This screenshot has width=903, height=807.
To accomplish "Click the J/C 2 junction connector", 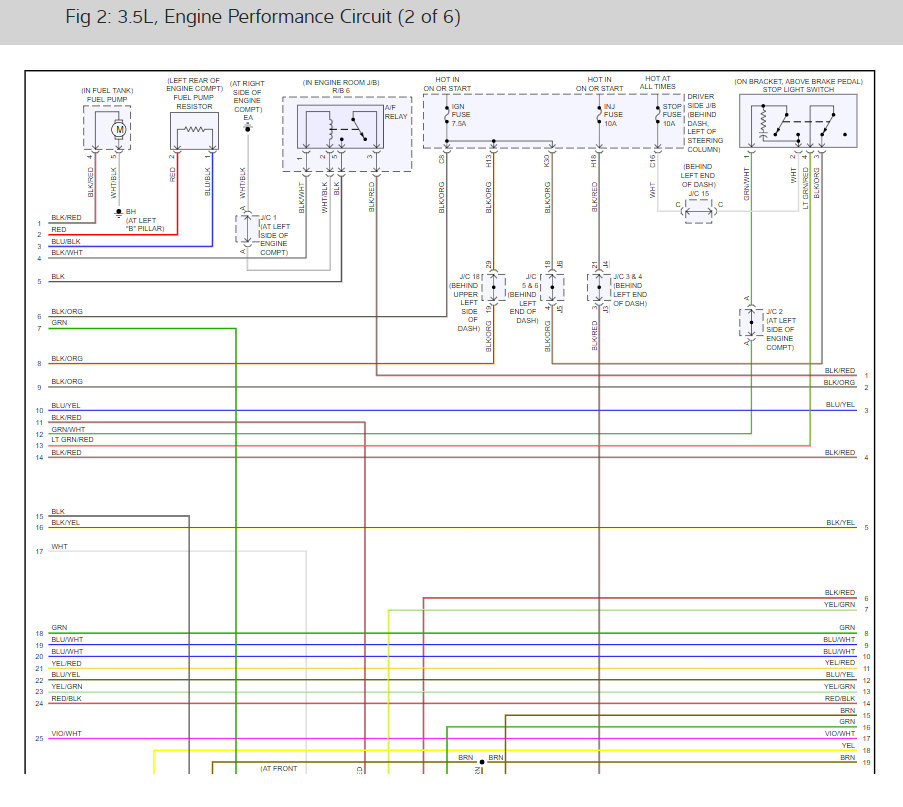I will pyautogui.click(x=751, y=323).
